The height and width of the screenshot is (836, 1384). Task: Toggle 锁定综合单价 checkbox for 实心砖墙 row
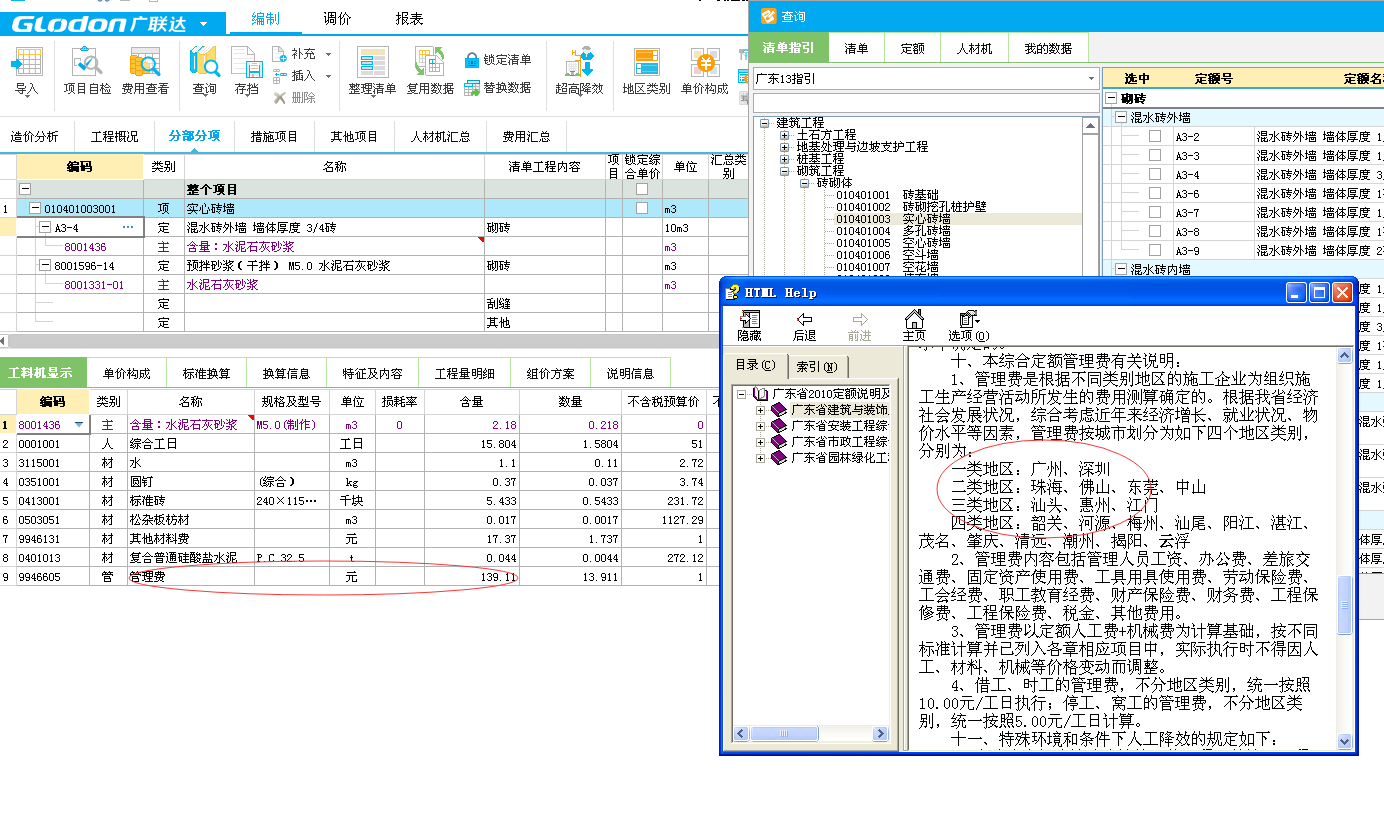[x=642, y=208]
